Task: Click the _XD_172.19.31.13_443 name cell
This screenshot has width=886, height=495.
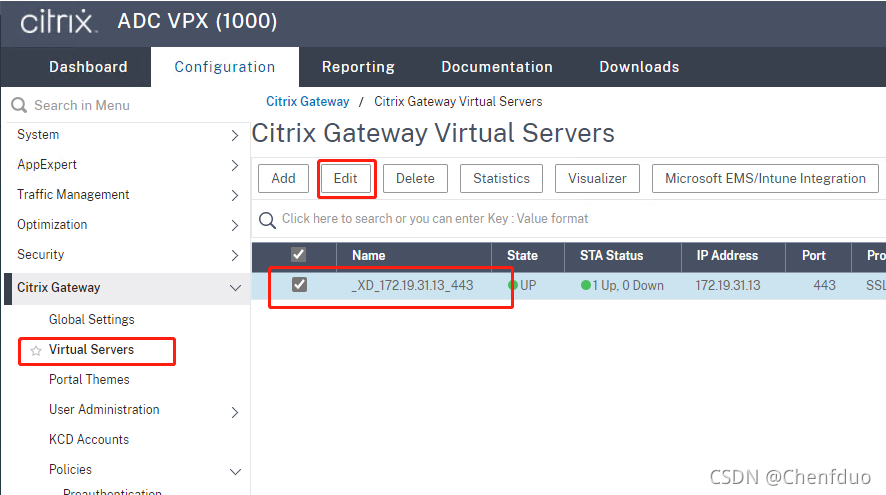Action: pyautogui.click(x=412, y=285)
